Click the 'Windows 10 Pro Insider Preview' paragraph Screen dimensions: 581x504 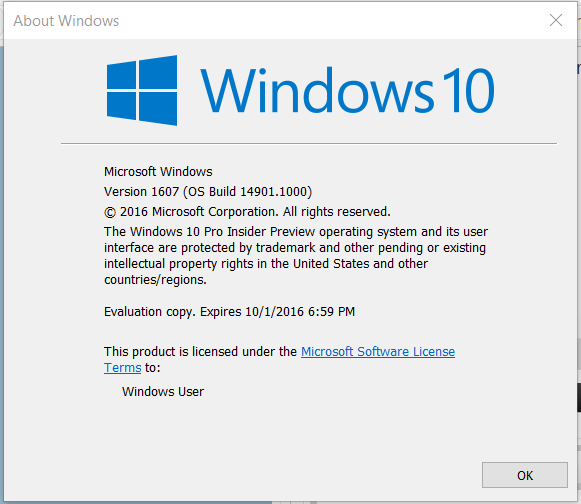pos(296,255)
